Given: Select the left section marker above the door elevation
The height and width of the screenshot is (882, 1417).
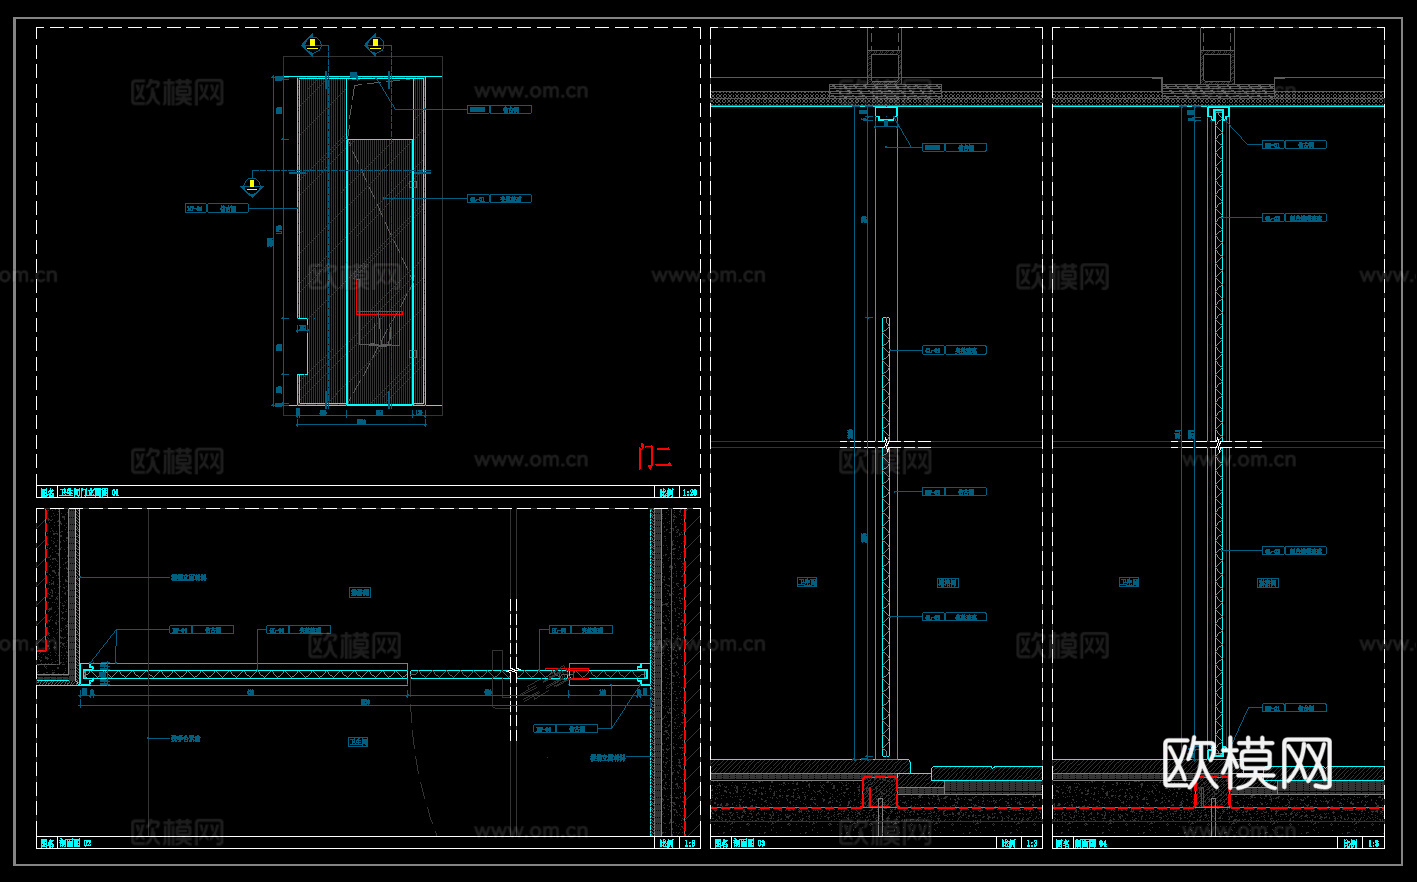Looking at the screenshot, I should (312, 45).
